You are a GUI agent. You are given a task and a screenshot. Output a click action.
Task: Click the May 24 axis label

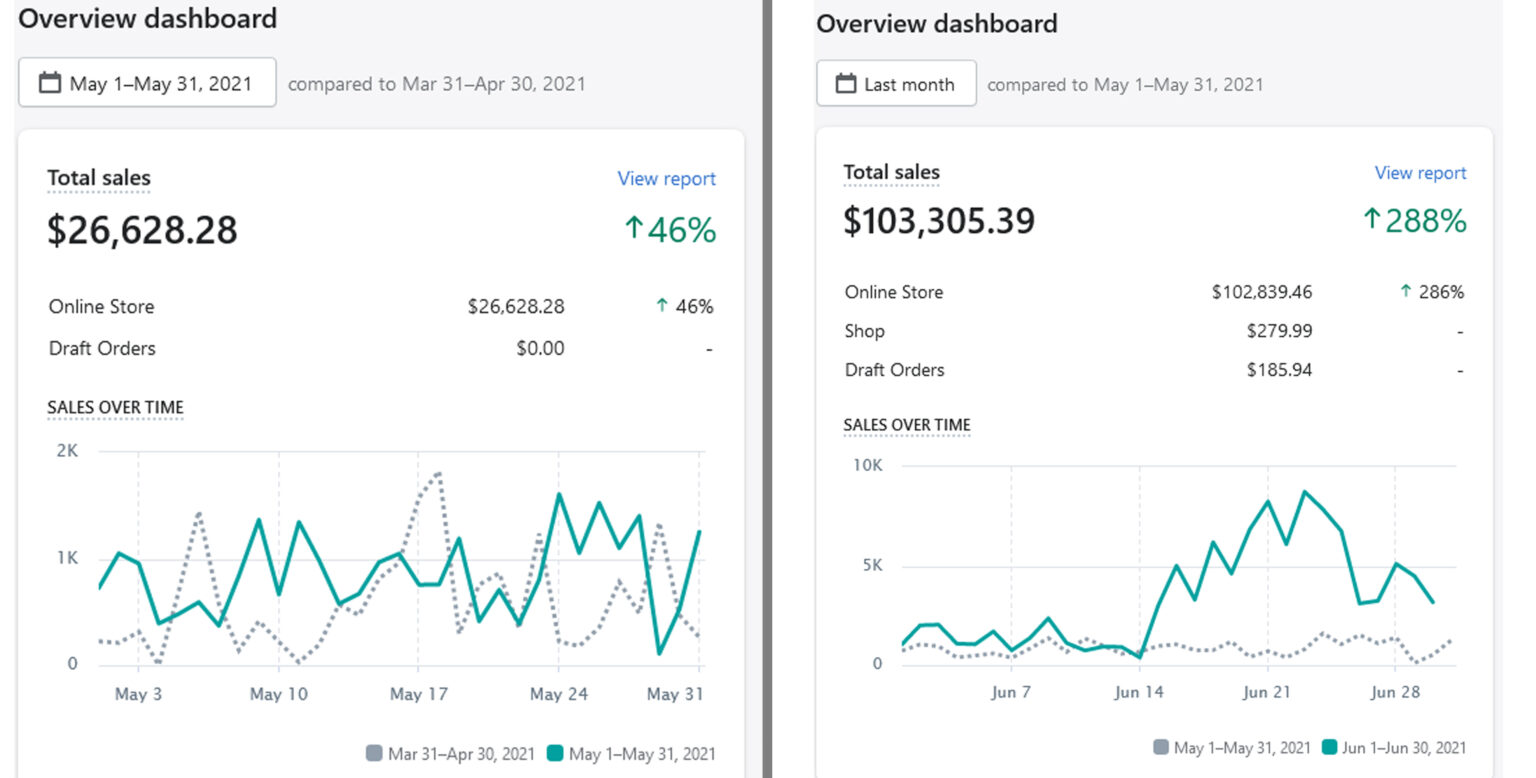pyautogui.click(x=559, y=694)
